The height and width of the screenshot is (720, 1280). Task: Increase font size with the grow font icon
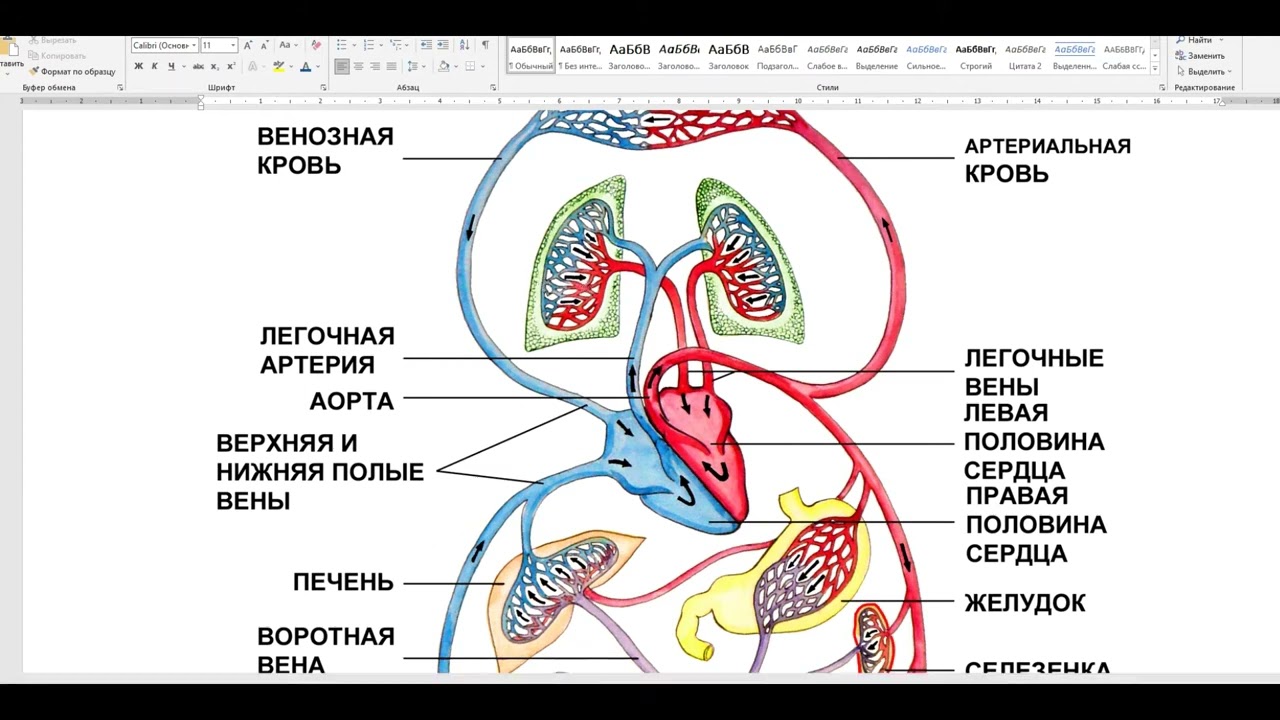249,45
